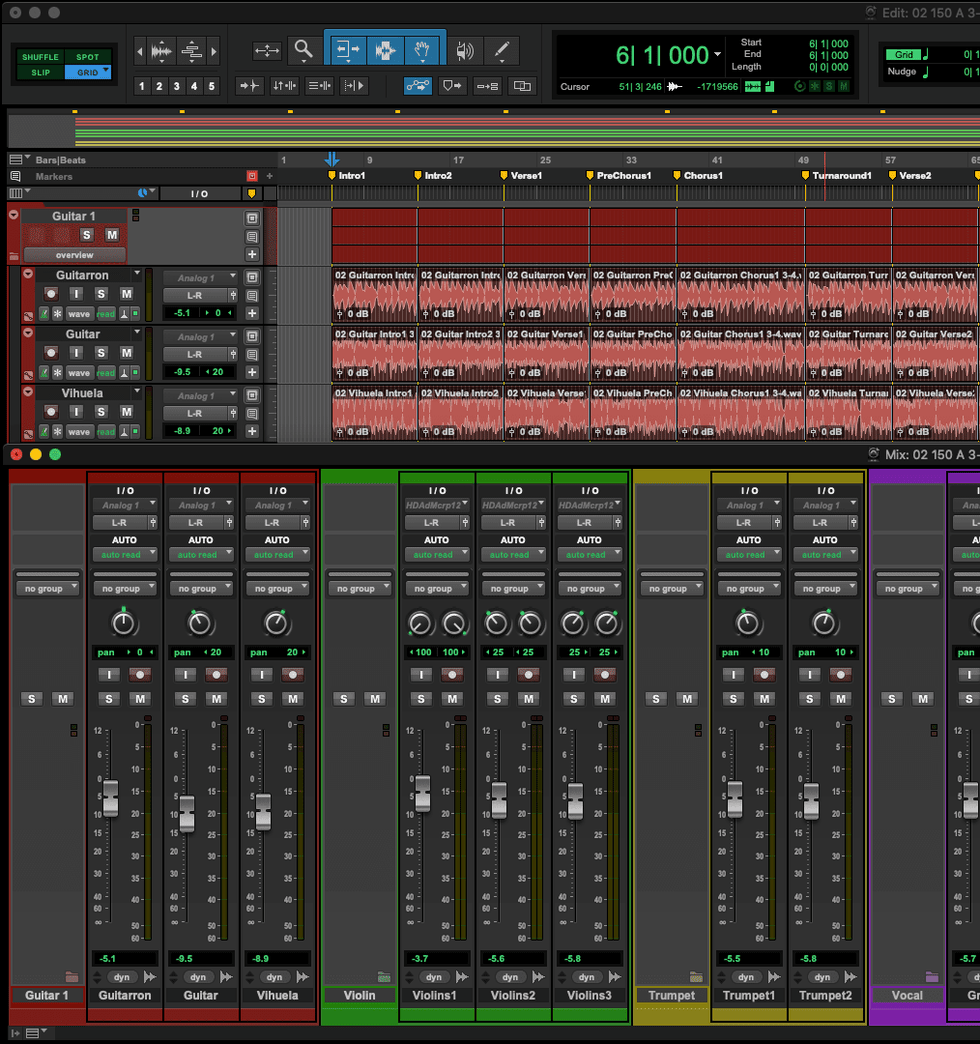Click the Zoom Toggle icon
Viewport: 980px width, 1044px height.
coord(267,49)
